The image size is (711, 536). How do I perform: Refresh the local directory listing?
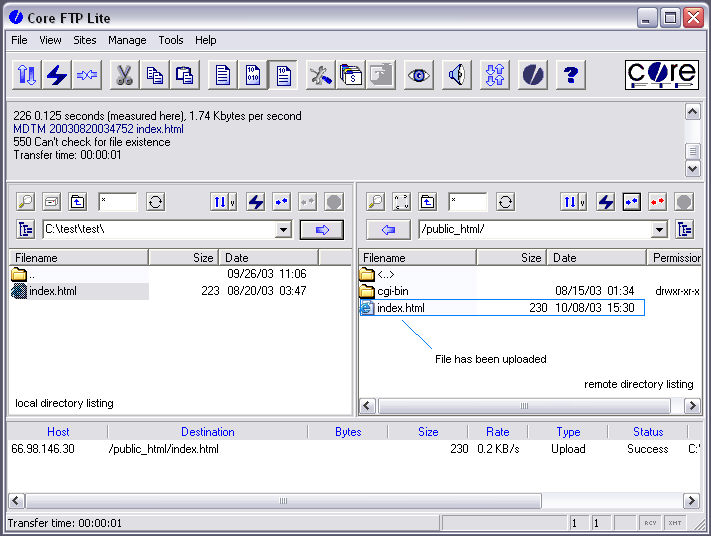[x=155, y=202]
